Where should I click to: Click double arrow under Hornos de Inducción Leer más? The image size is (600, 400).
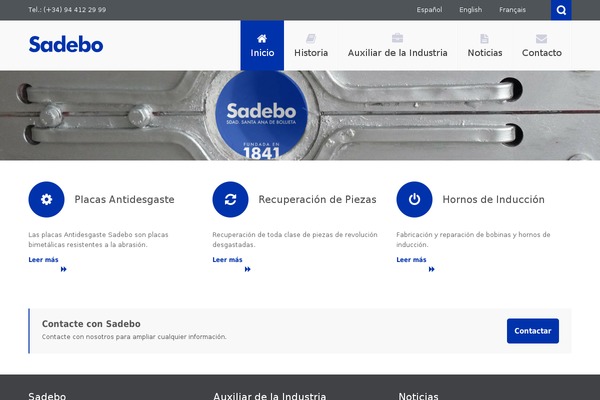[432, 269]
